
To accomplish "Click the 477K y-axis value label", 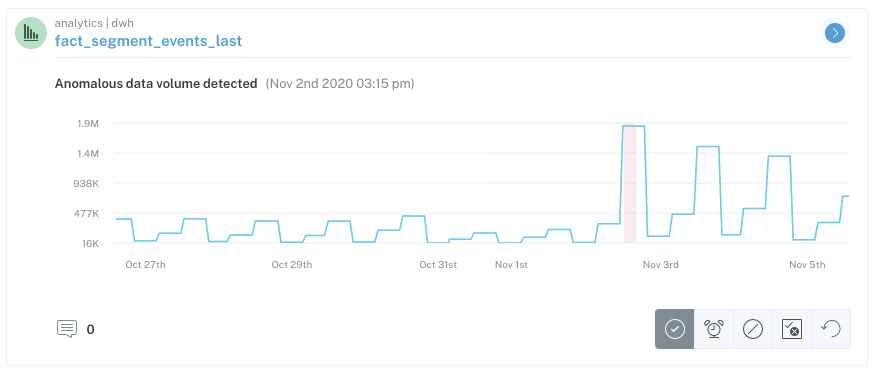I will coord(87,214).
